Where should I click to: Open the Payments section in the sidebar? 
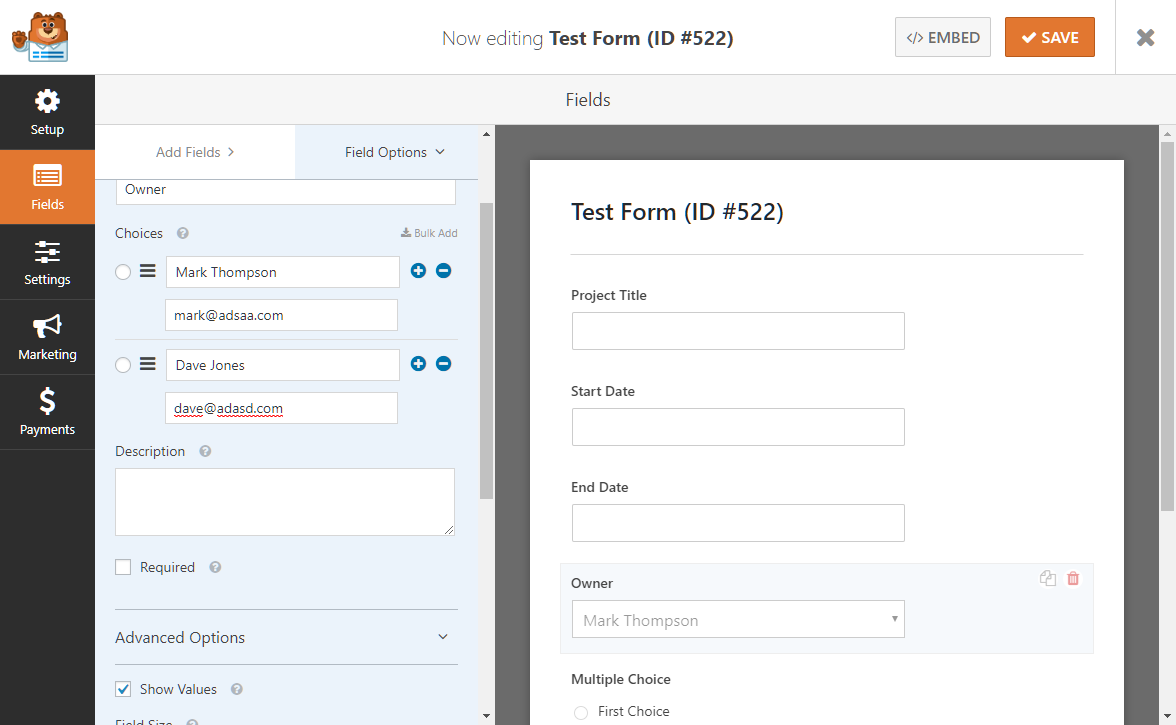tap(47, 412)
